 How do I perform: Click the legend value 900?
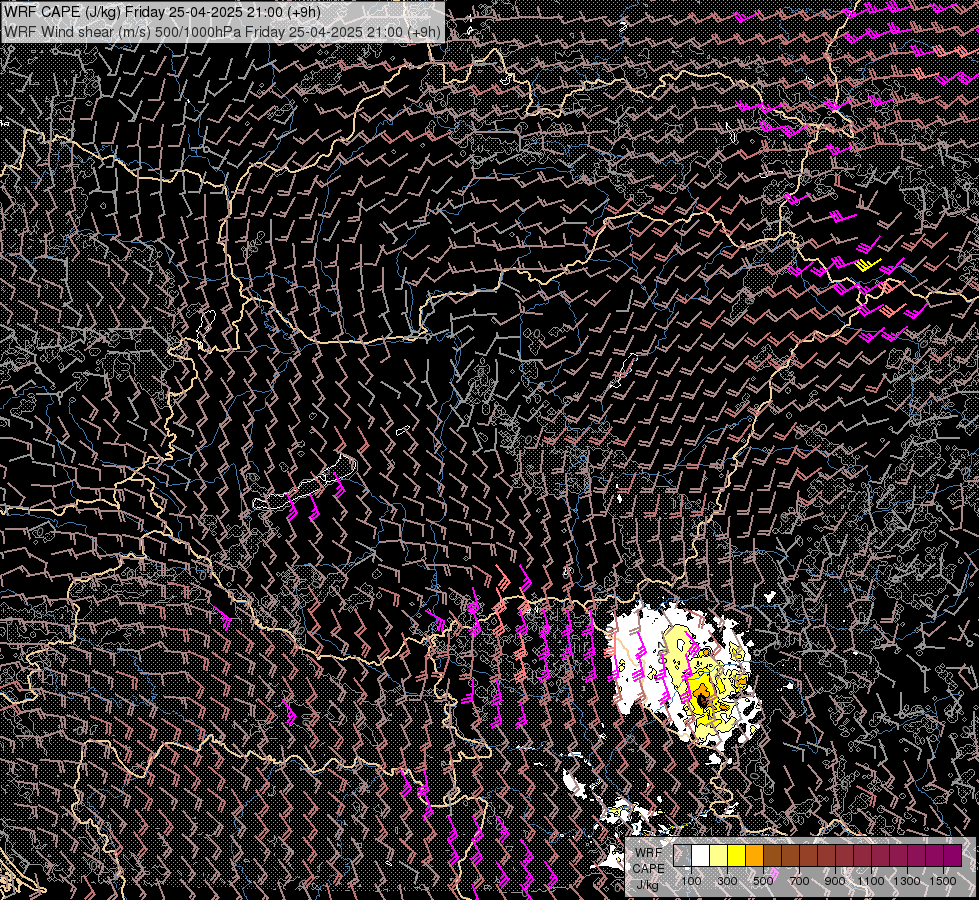tap(835, 881)
